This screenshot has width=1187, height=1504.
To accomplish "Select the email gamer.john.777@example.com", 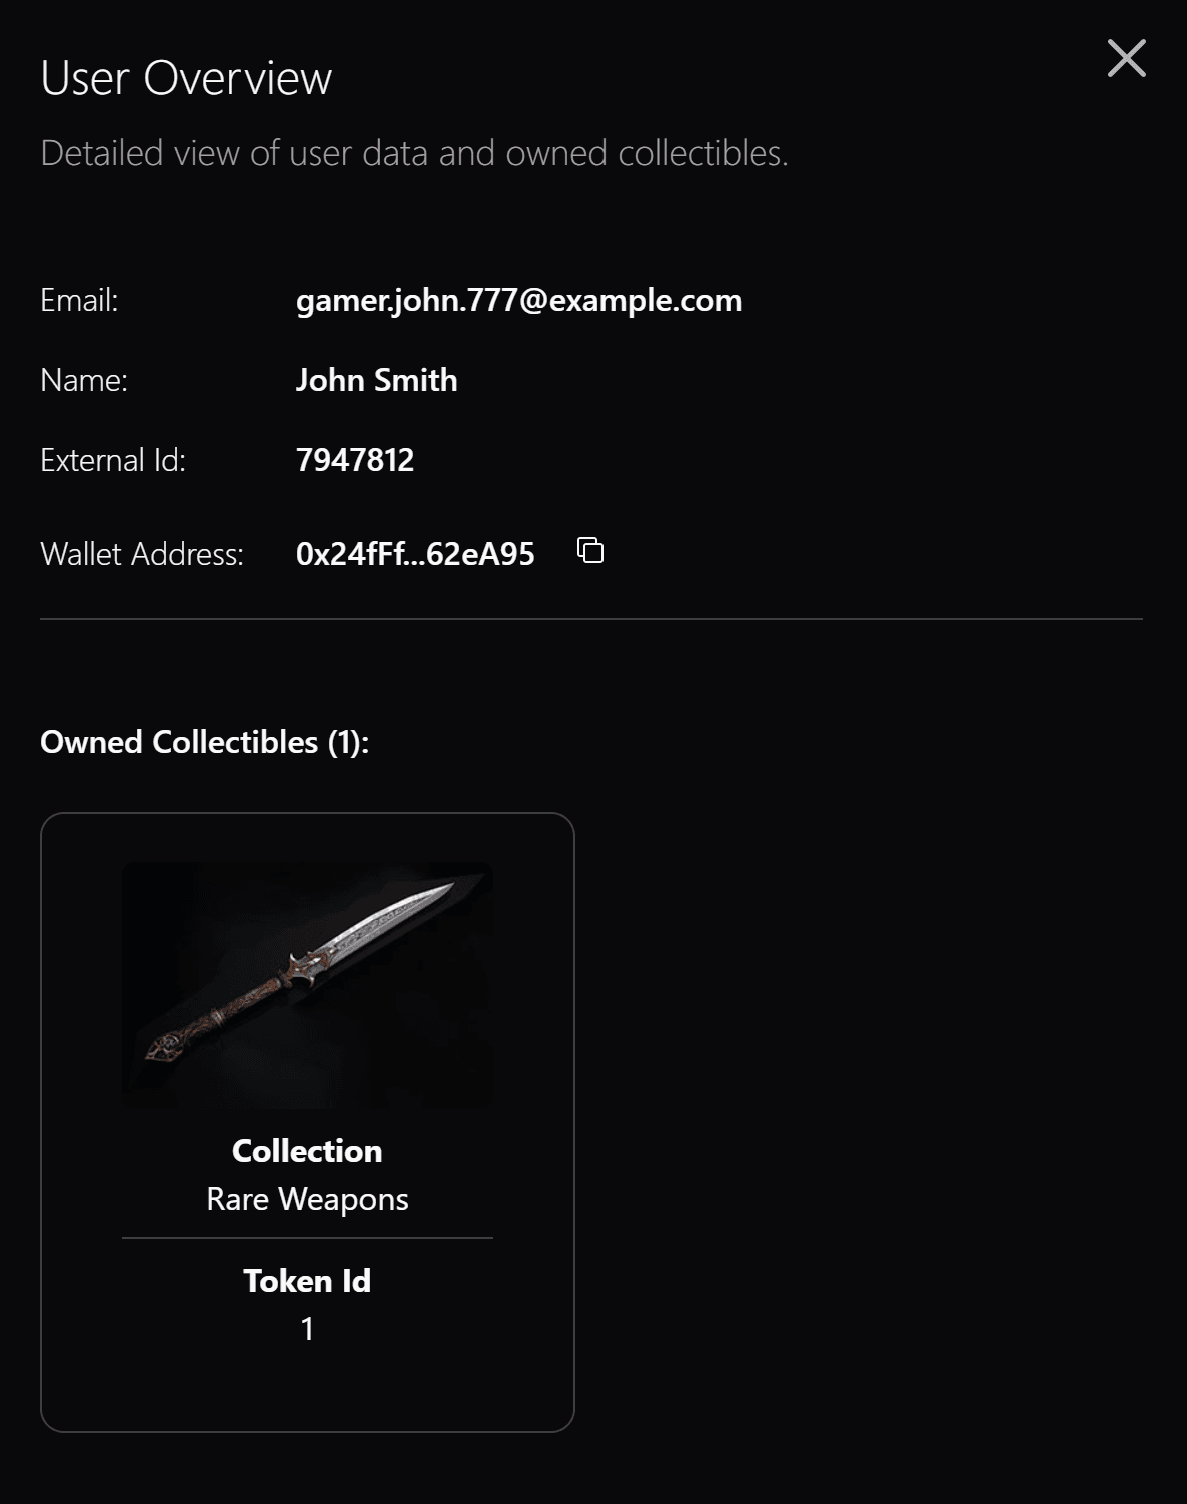I will pyautogui.click(x=518, y=300).
